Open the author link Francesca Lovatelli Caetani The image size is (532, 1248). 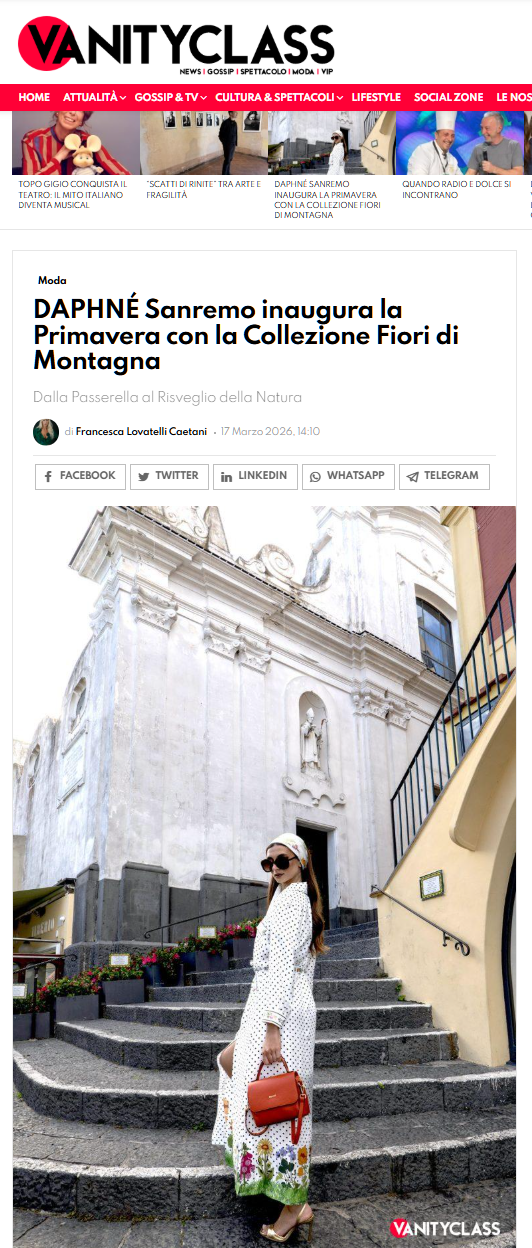[x=141, y=432]
